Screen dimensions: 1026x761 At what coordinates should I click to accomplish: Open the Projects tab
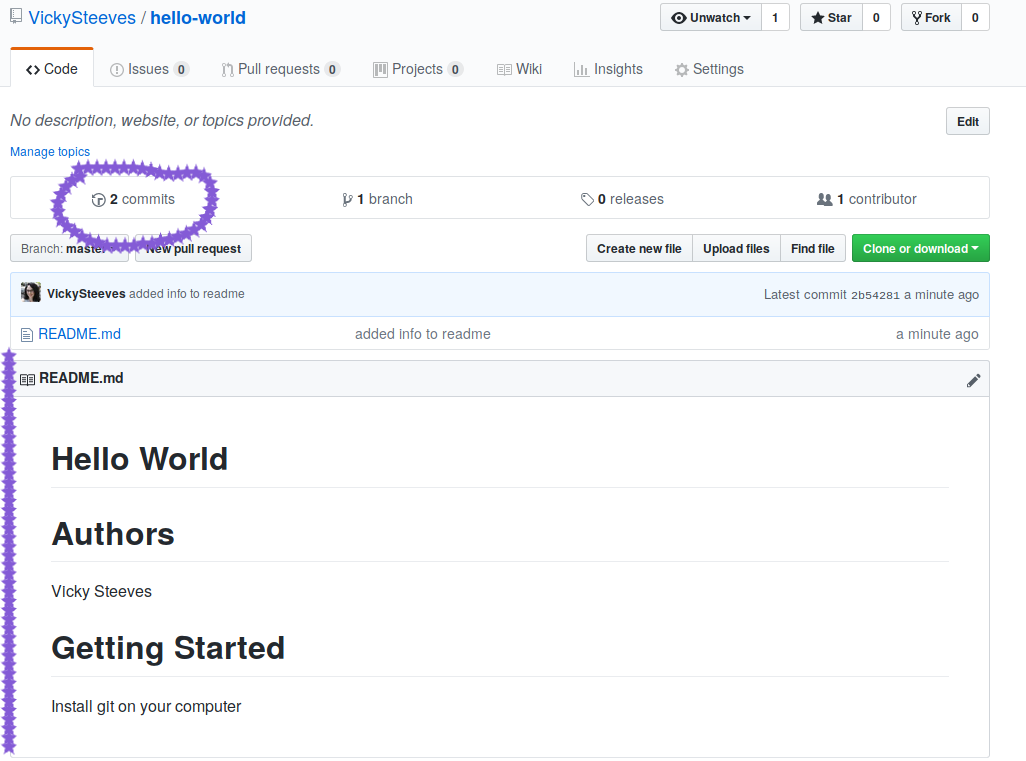click(x=418, y=69)
